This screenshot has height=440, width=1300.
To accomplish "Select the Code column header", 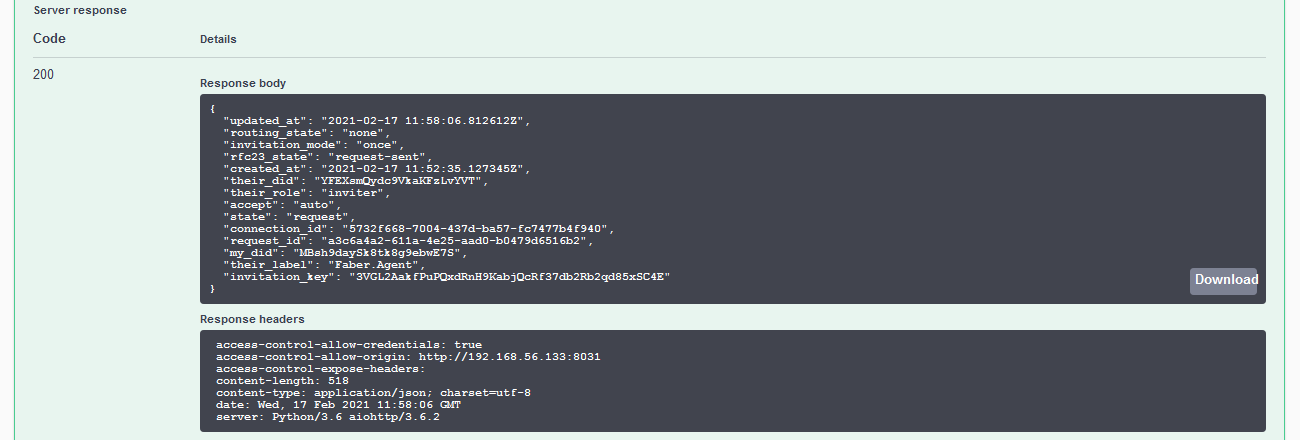I will (50, 39).
